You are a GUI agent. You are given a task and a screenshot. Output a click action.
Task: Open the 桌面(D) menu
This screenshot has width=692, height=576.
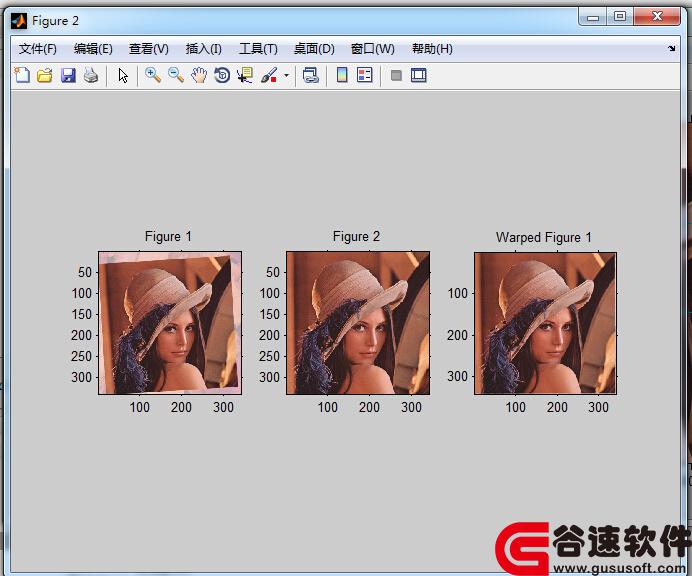(314, 49)
